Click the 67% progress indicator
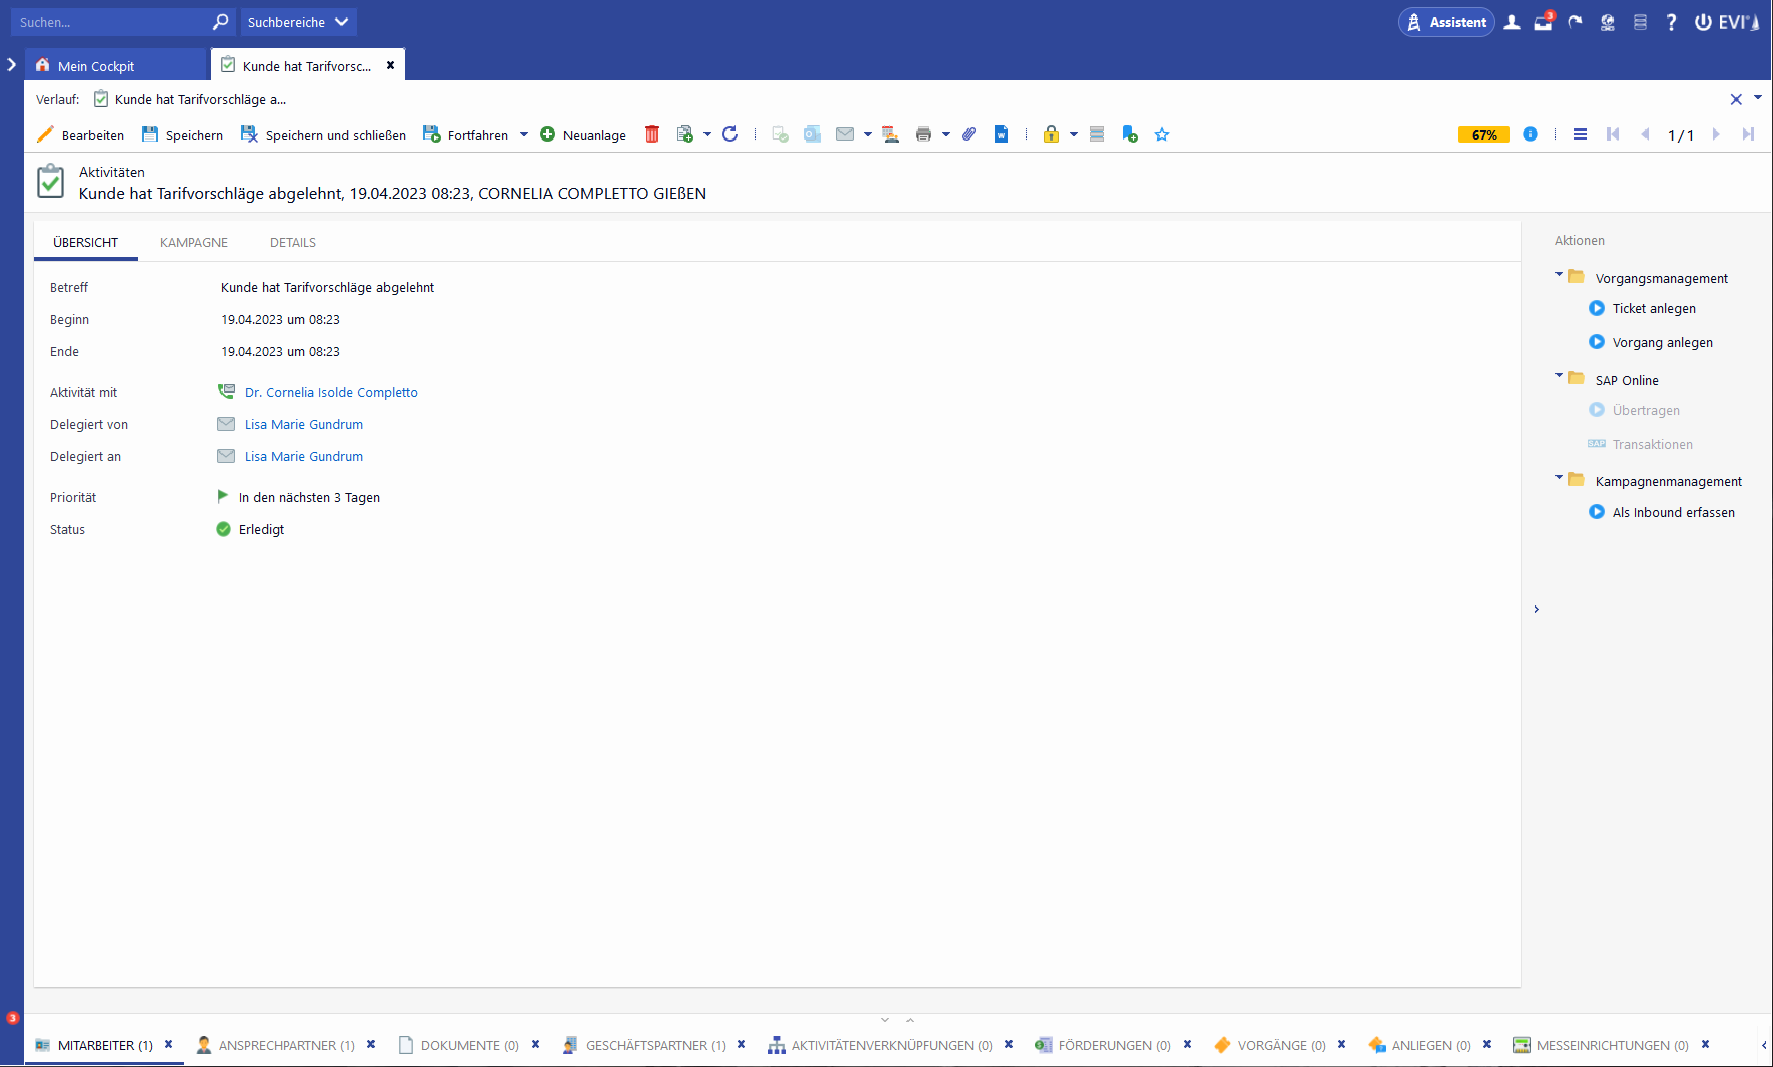This screenshot has height=1067, width=1773. 1483,135
